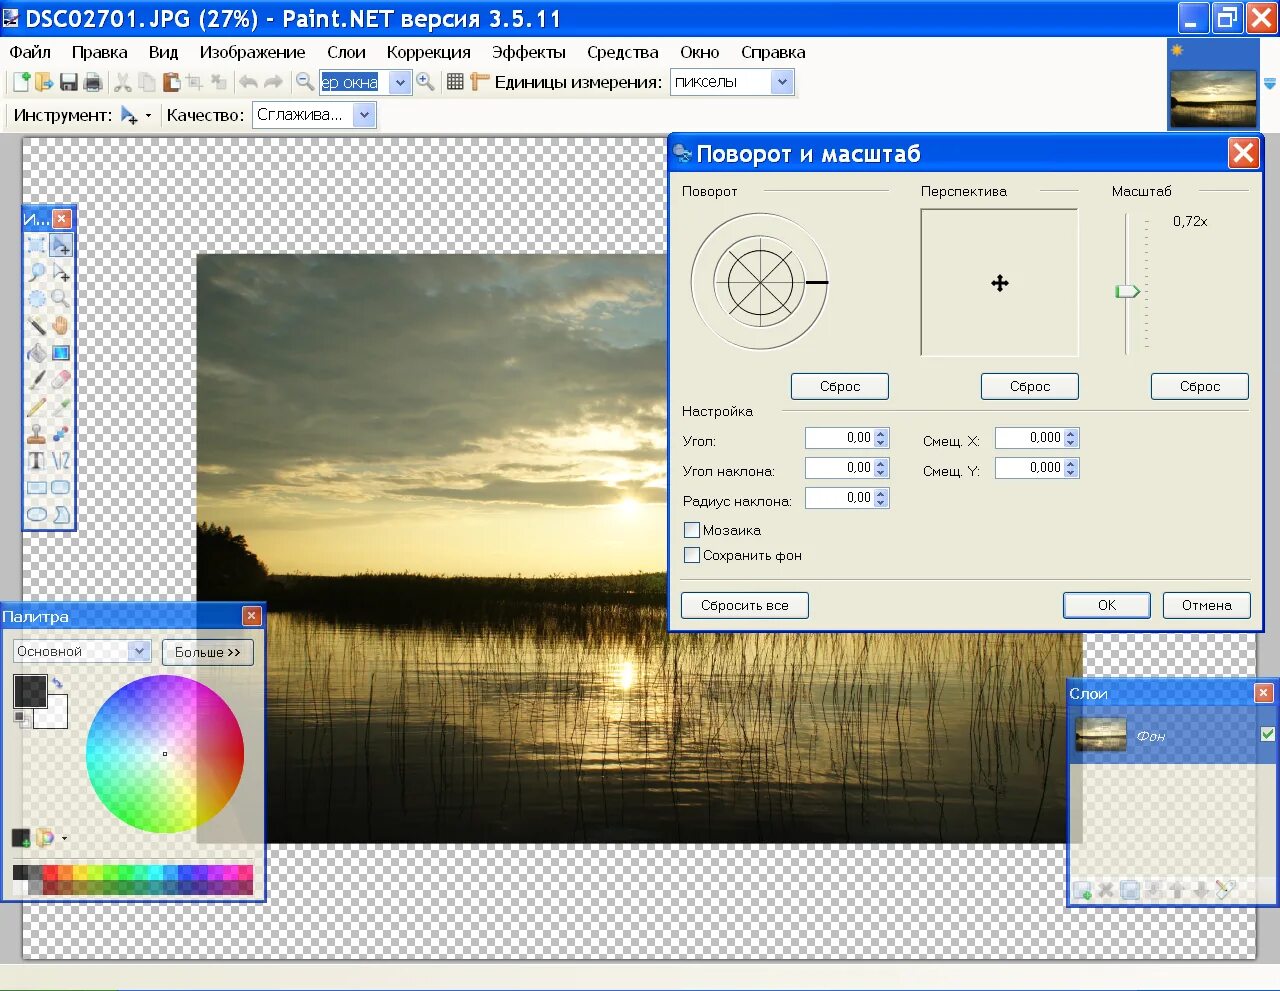Toggle the rulers icon
Viewport: 1280px width, 991px height.
(480, 82)
